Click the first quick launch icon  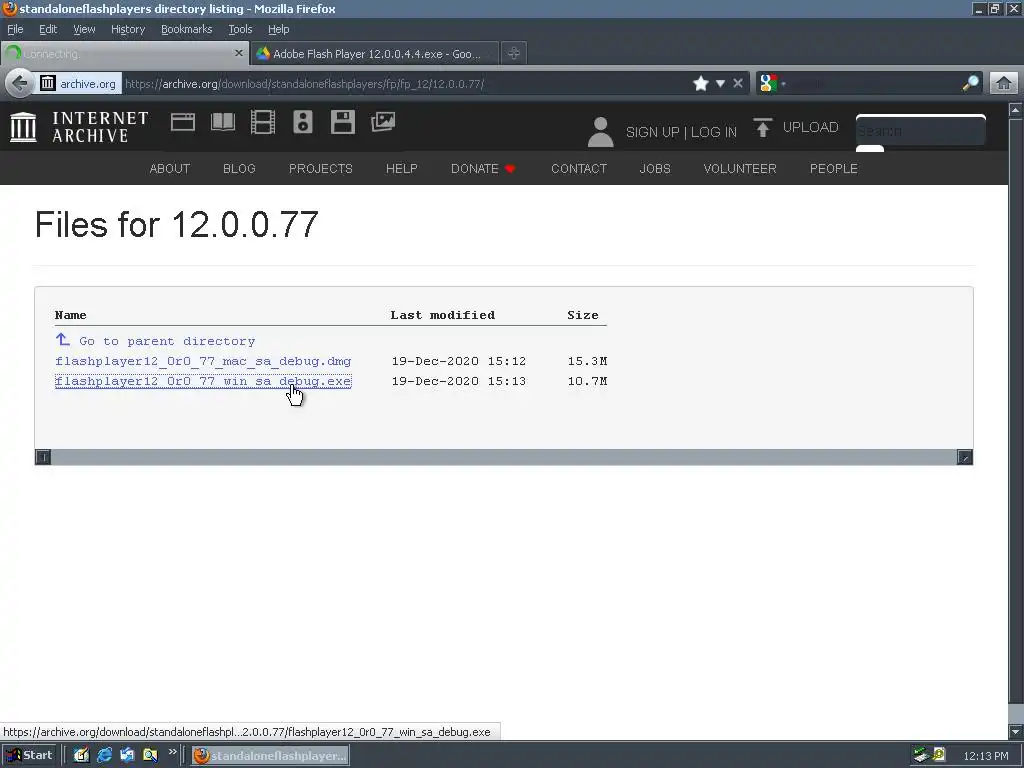pos(81,755)
